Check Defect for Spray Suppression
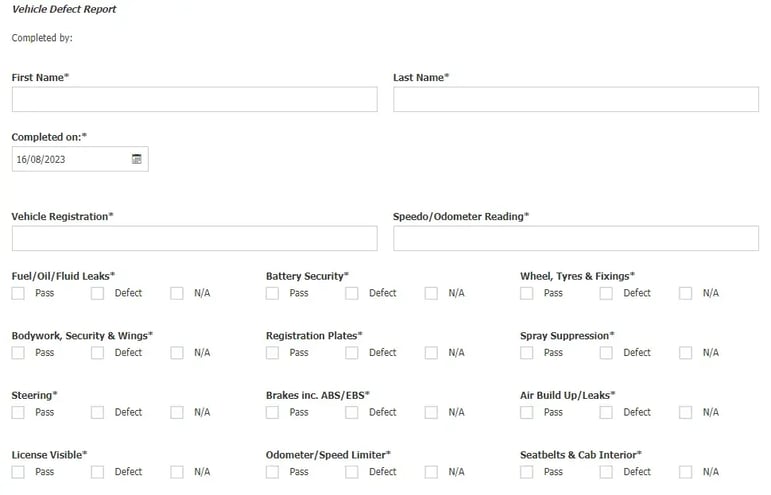Viewport: 771px width, 495px height. point(606,353)
